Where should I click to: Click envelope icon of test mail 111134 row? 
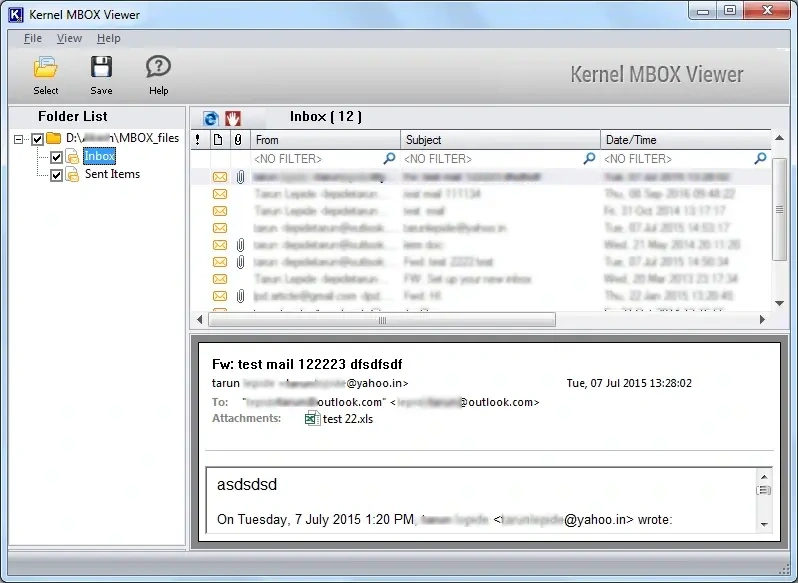pyautogui.click(x=220, y=194)
